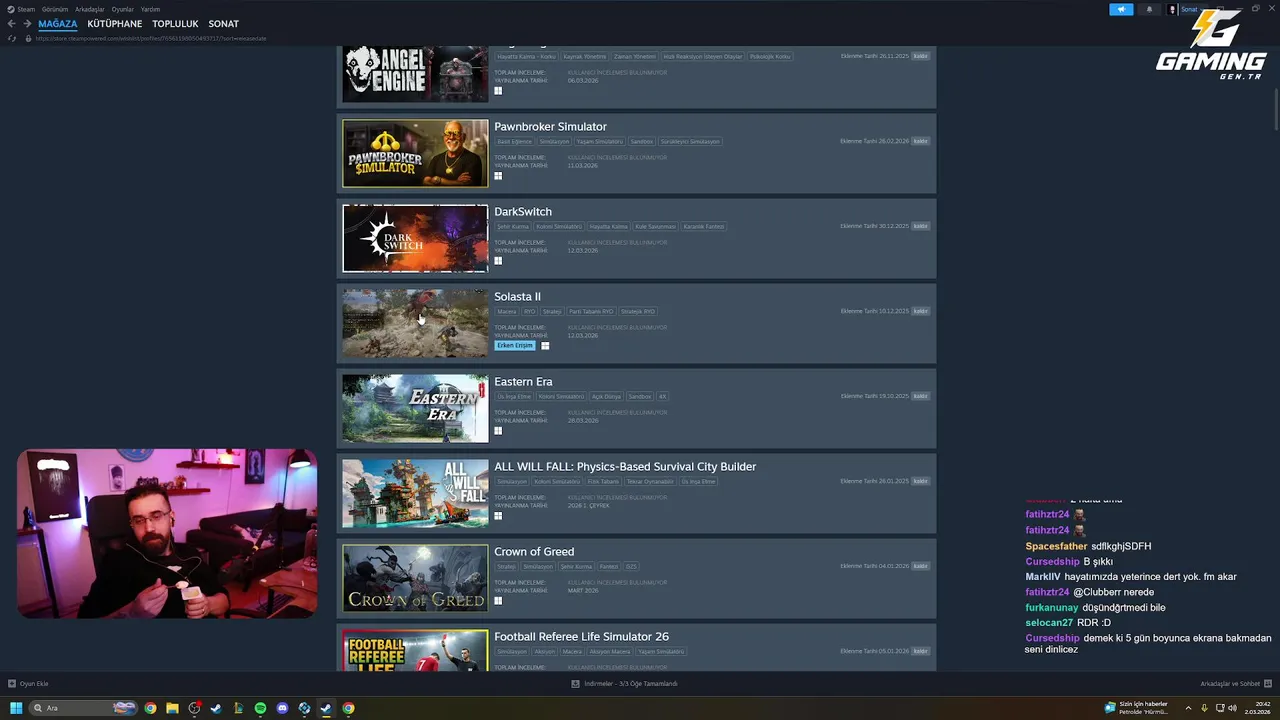Select the Kule Savunması tag on DarkSwitch
This screenshot has height=720, width=1280.
655,226
